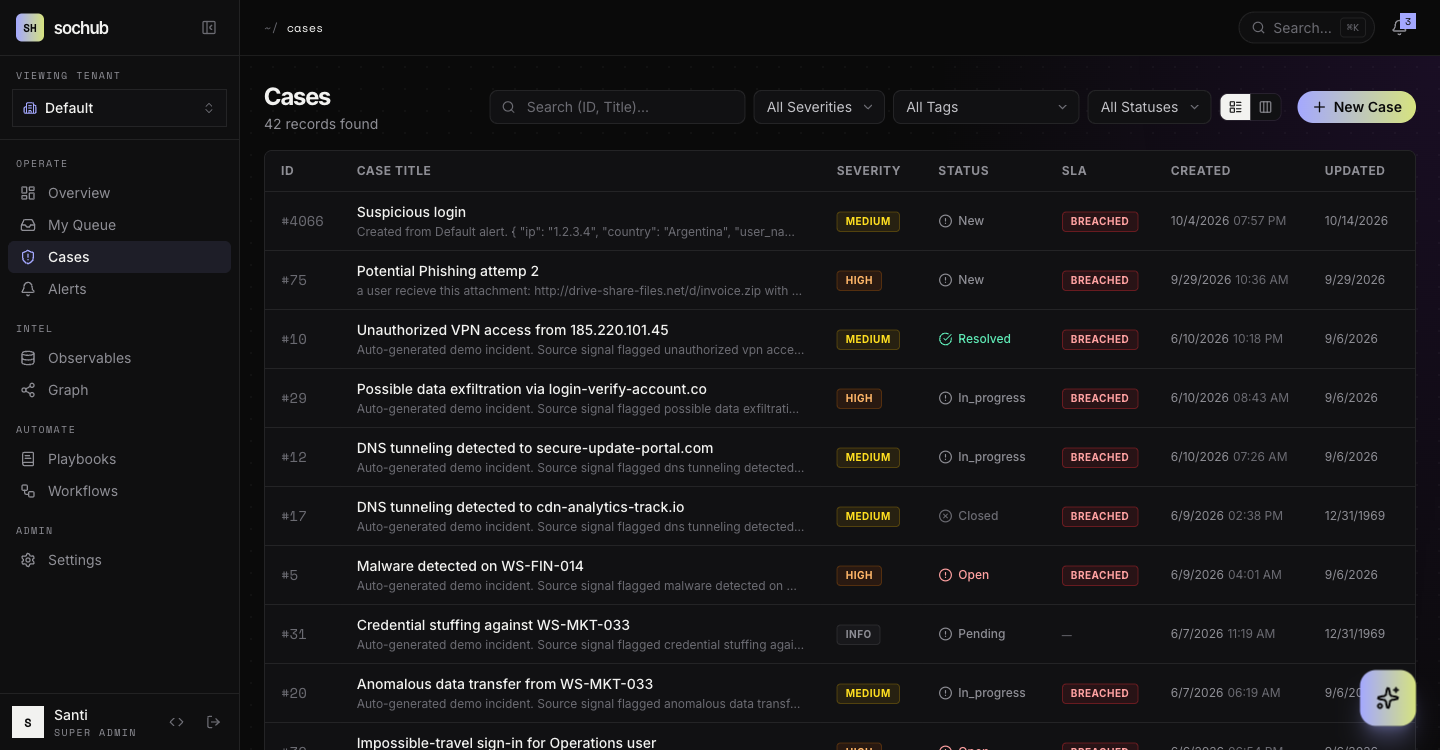Click Open status on case #5
1440x750 pixels.
(963, 575)
